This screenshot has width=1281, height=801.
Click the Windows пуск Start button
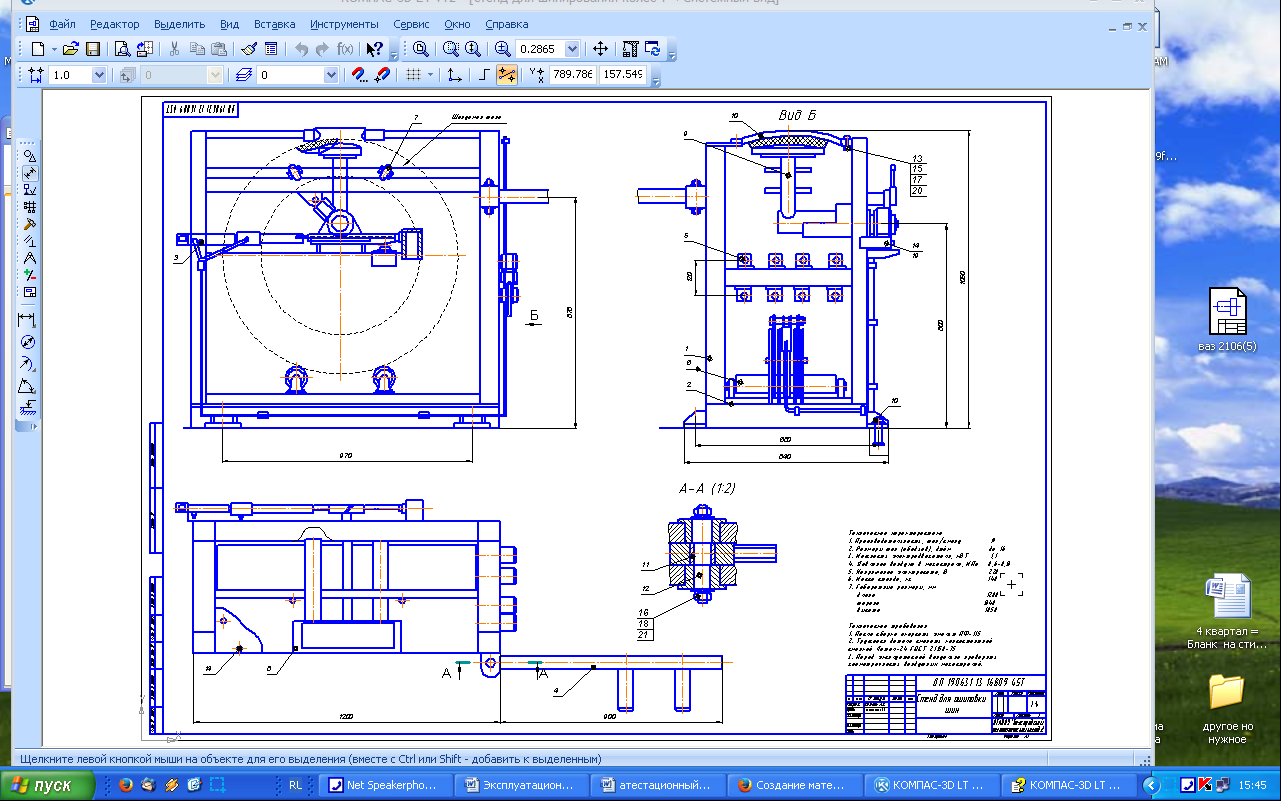[47, 785]
